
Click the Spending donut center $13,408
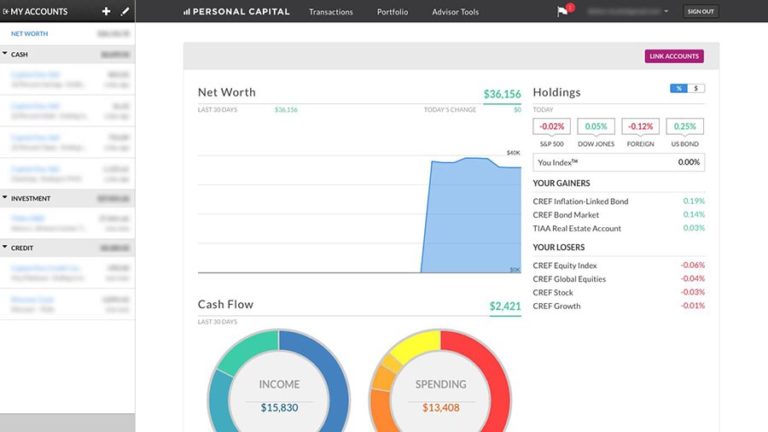tap(441, 407)
